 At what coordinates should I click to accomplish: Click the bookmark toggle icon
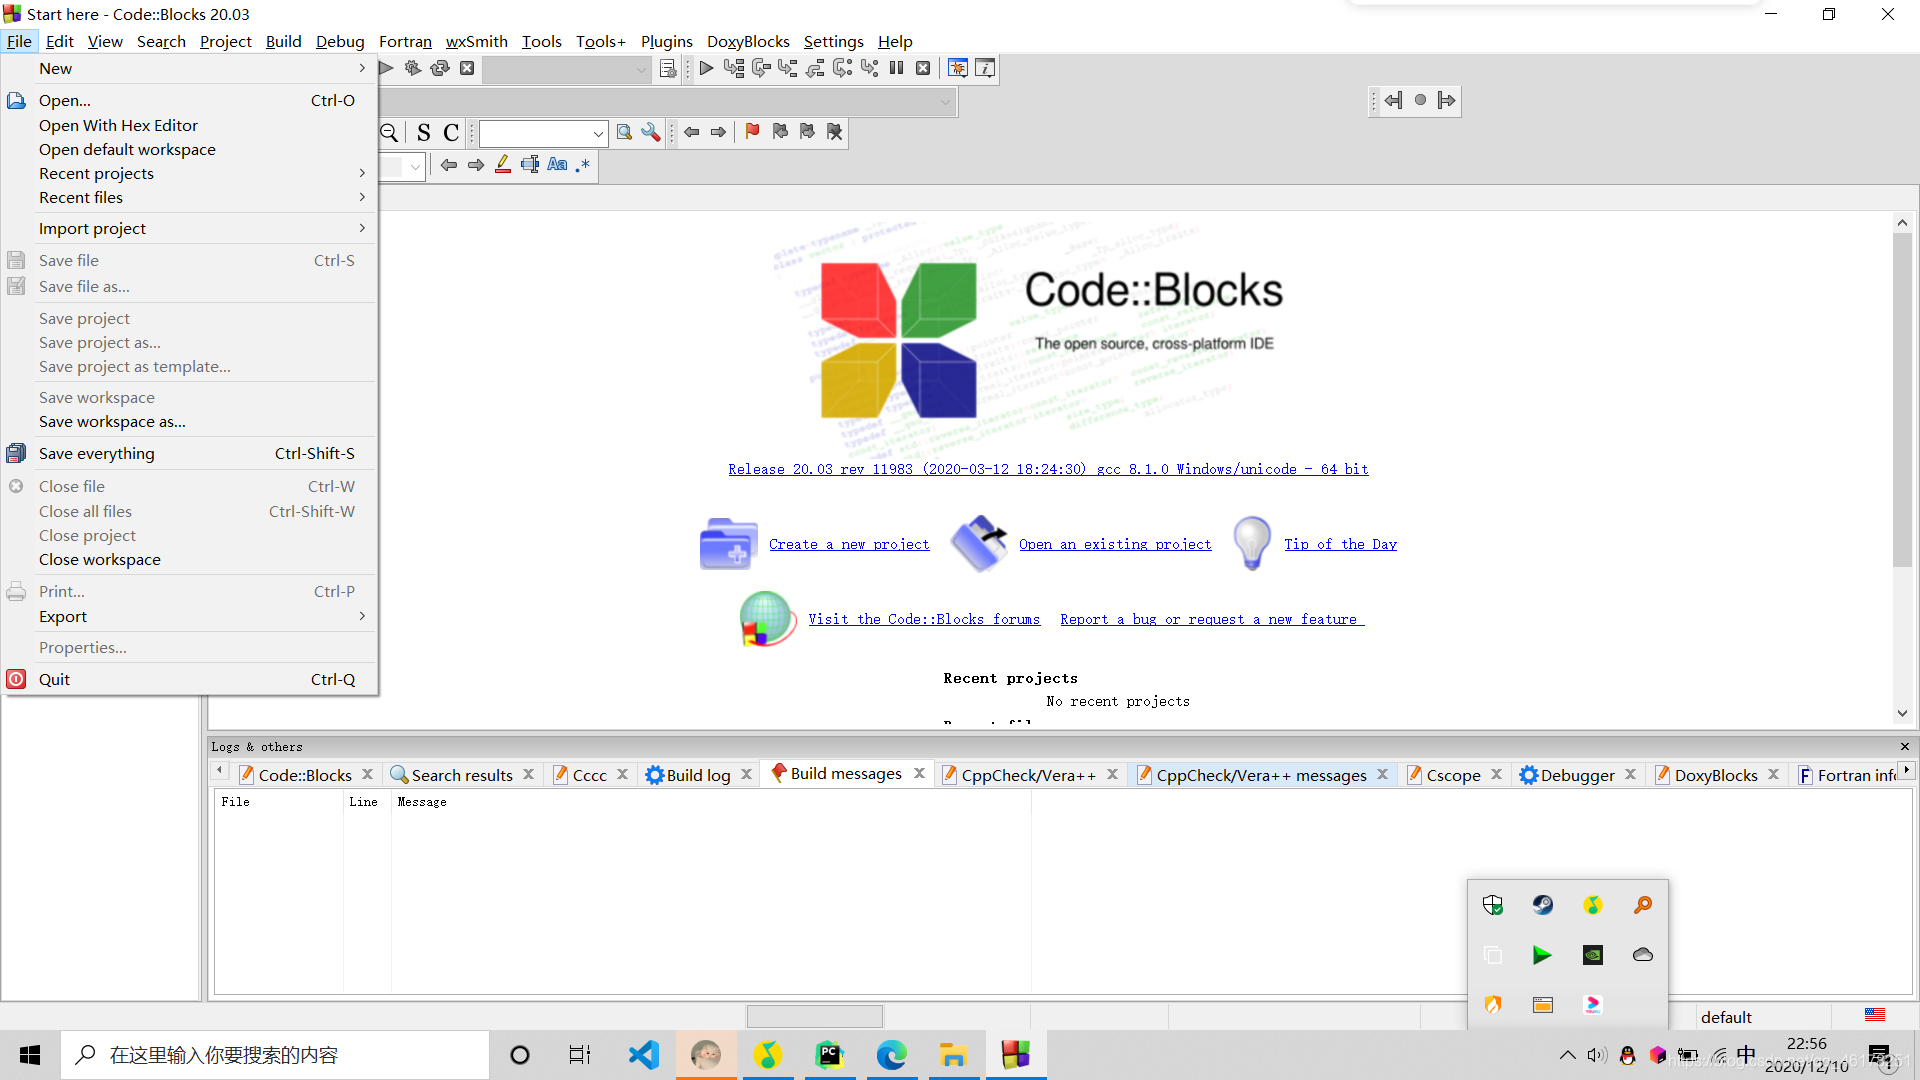tap(752, 131)
